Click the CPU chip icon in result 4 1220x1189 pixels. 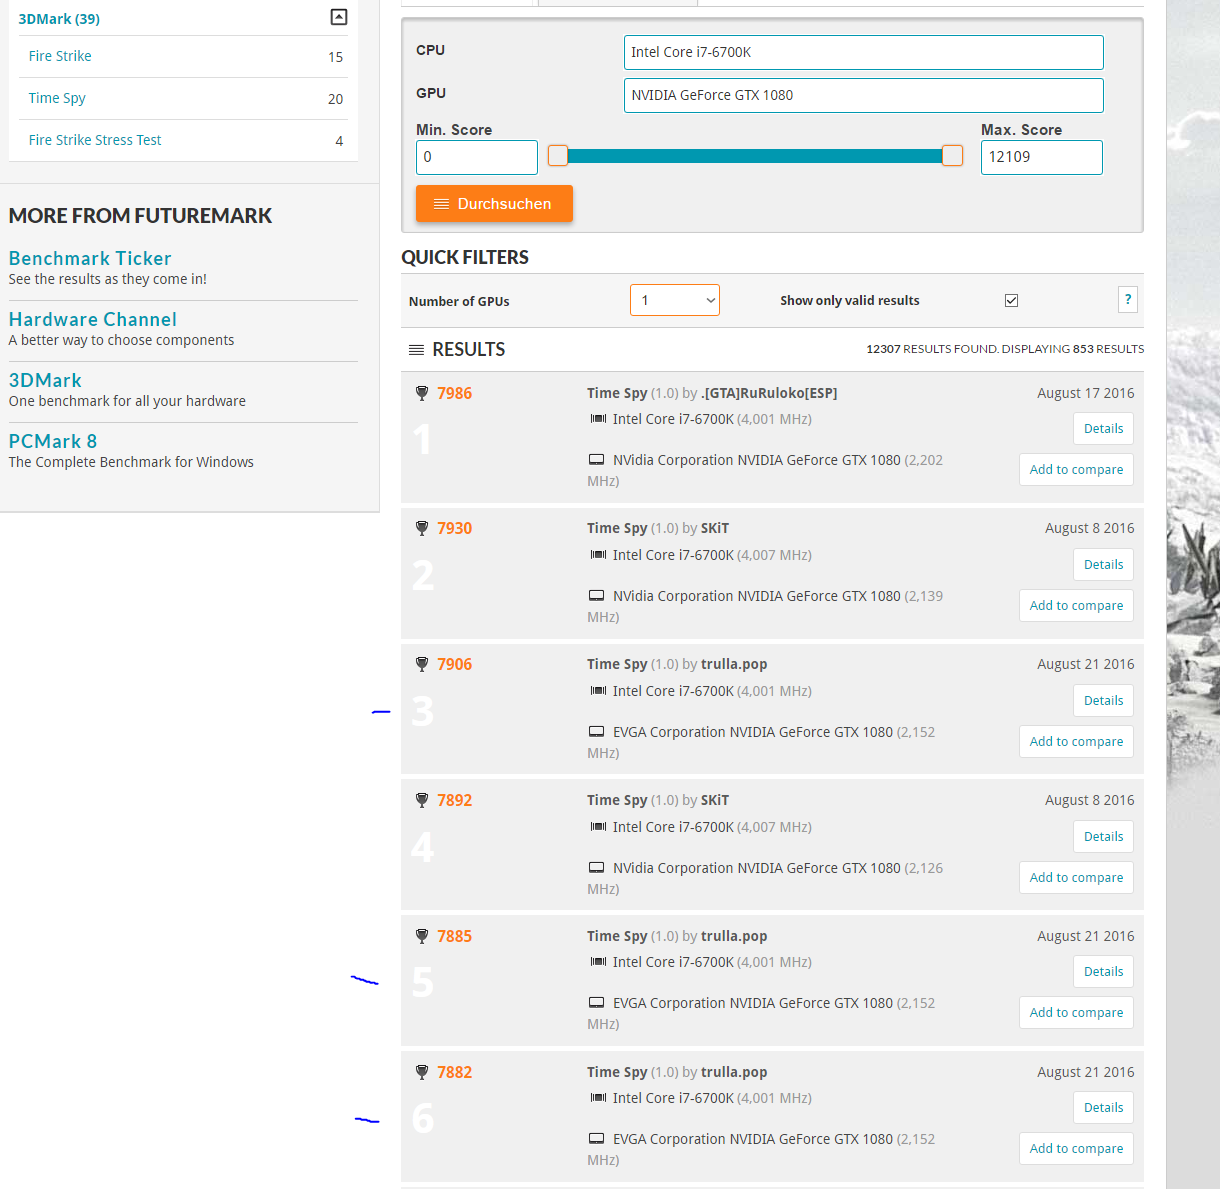[598, 827]
